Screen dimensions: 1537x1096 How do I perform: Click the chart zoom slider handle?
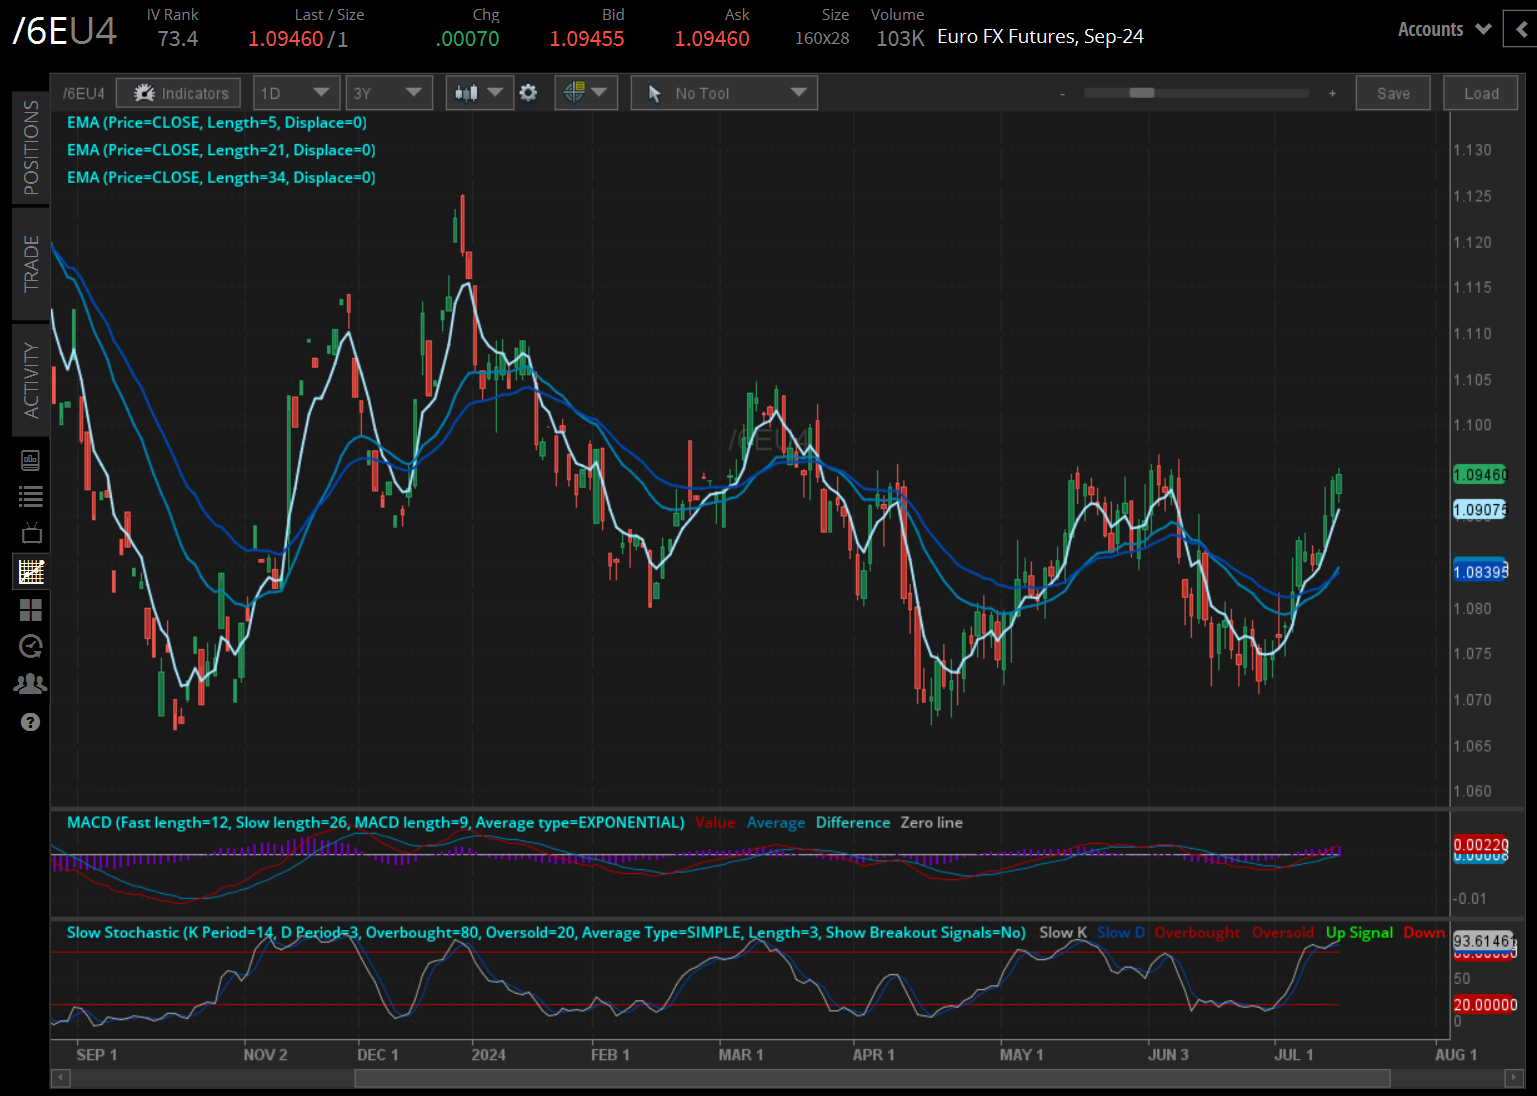[1141, 93]
